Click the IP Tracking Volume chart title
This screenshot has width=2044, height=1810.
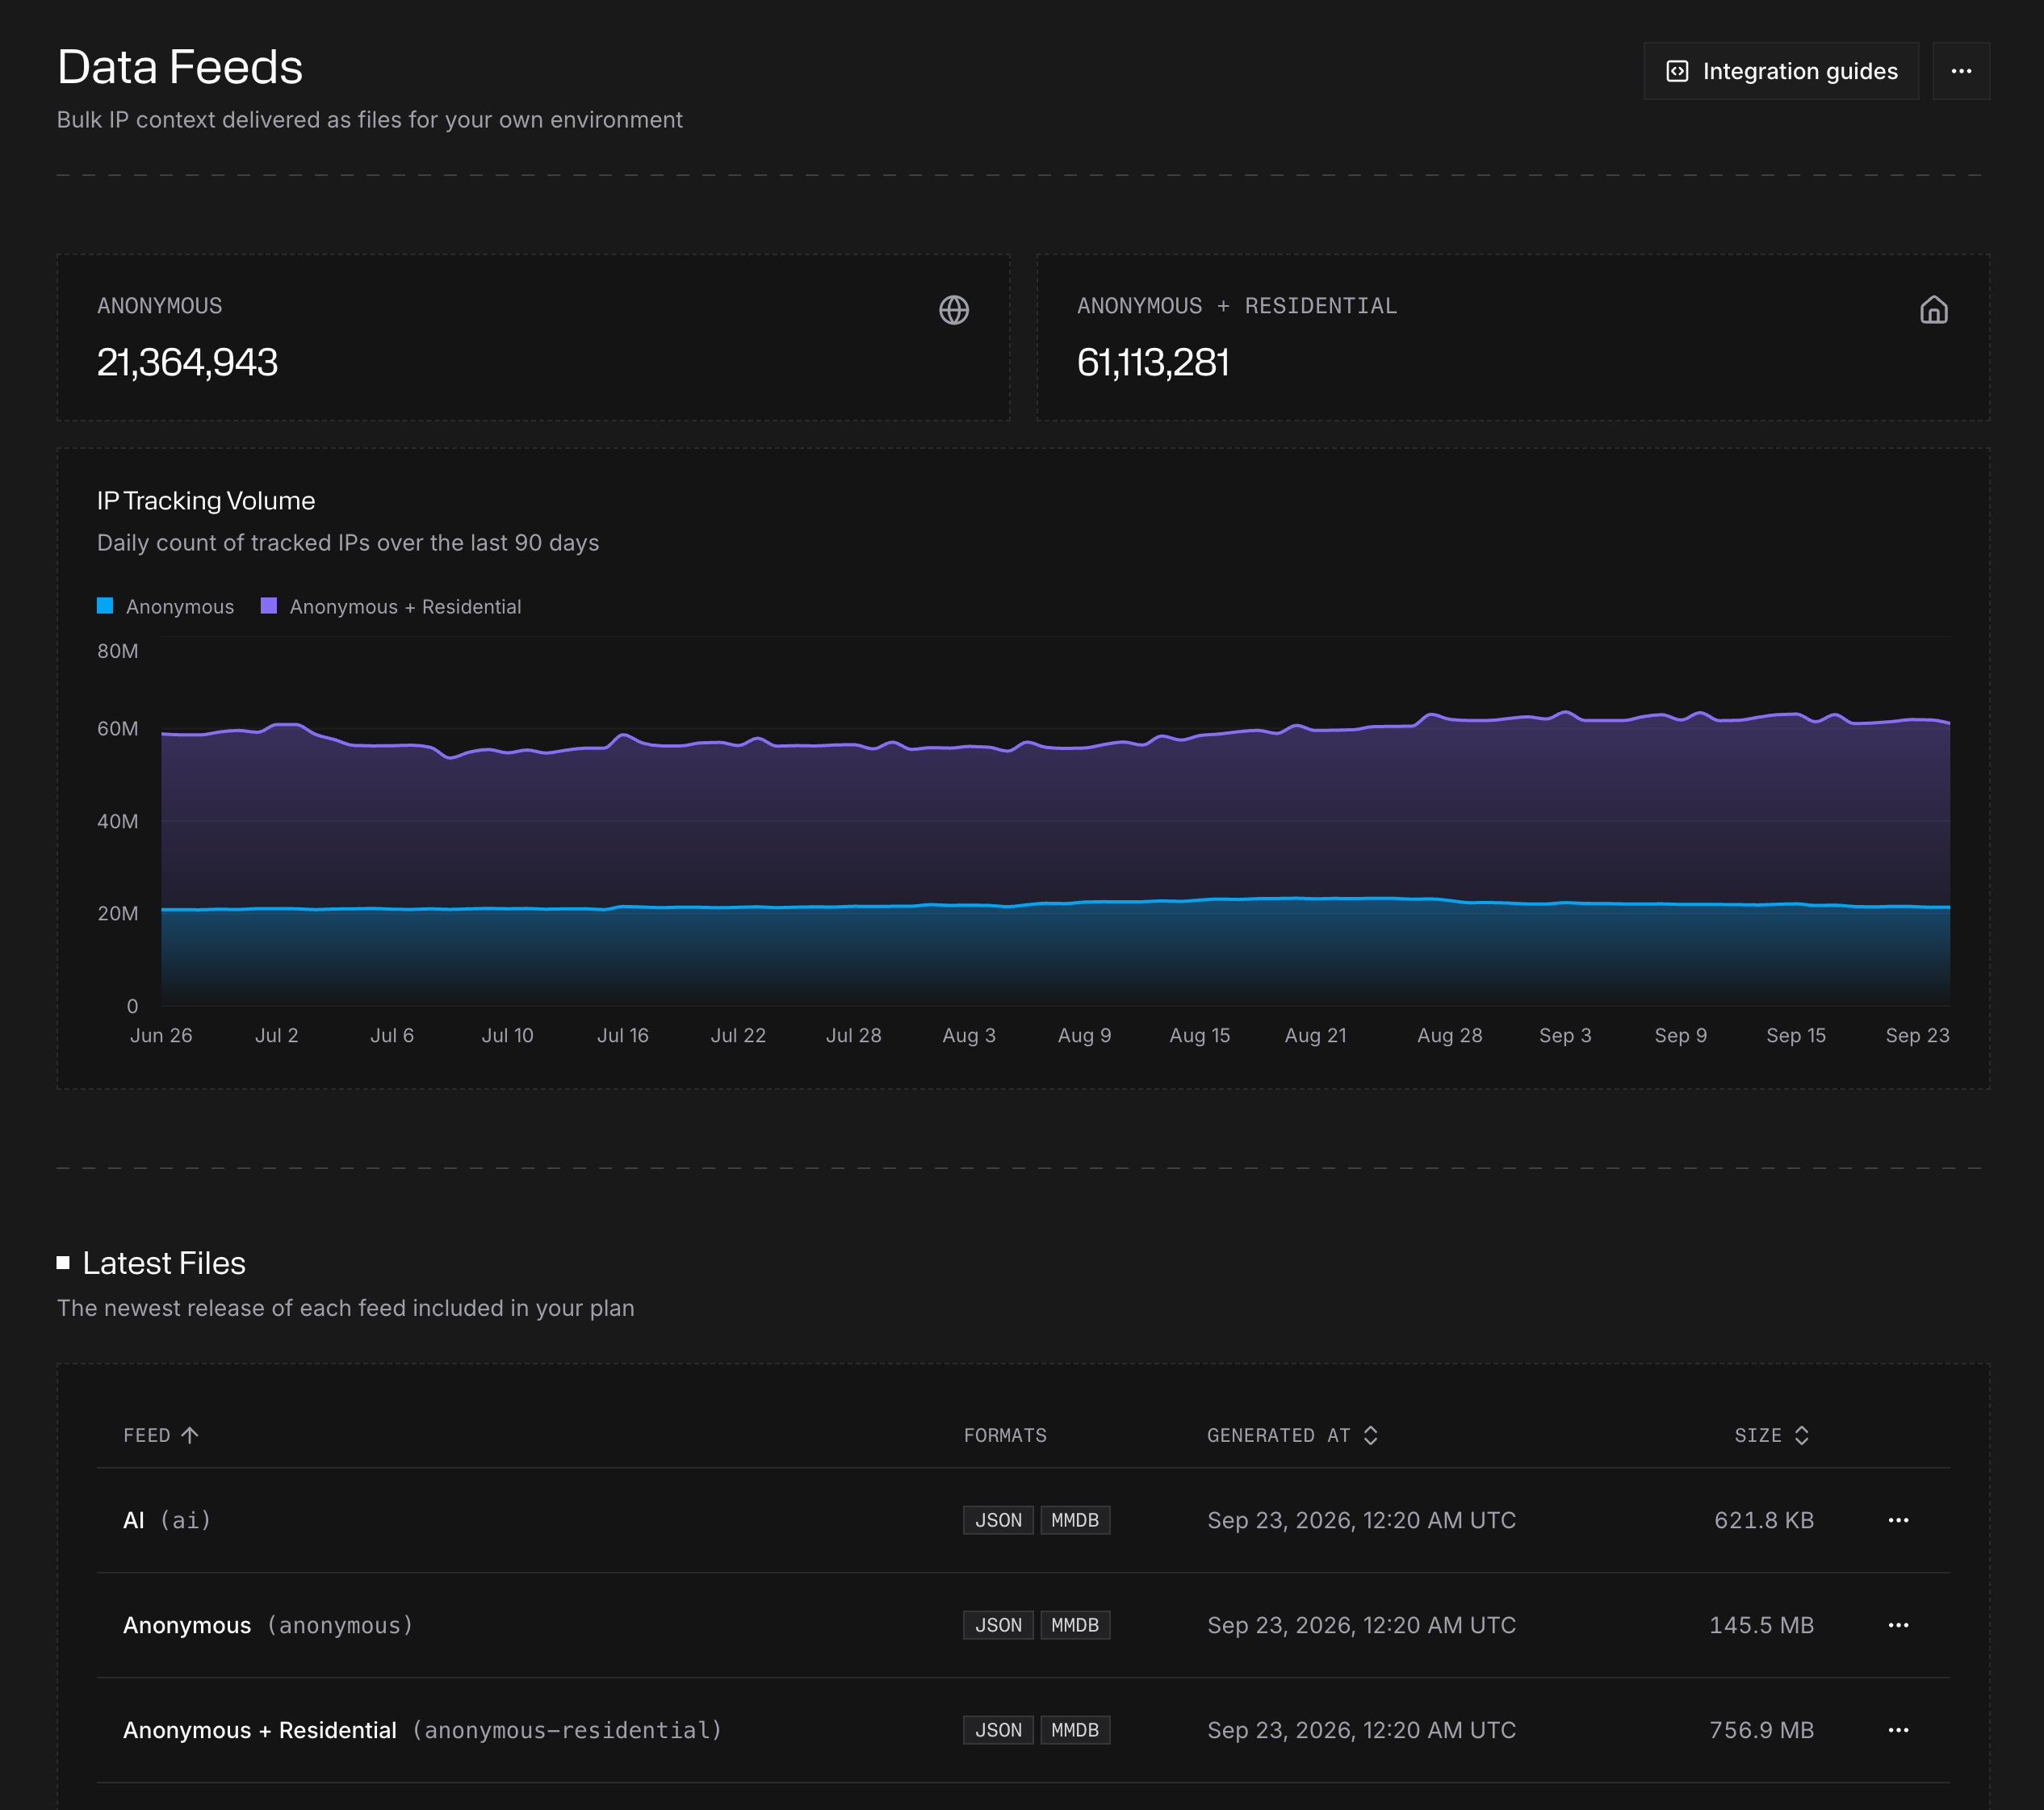pos(206,501)
